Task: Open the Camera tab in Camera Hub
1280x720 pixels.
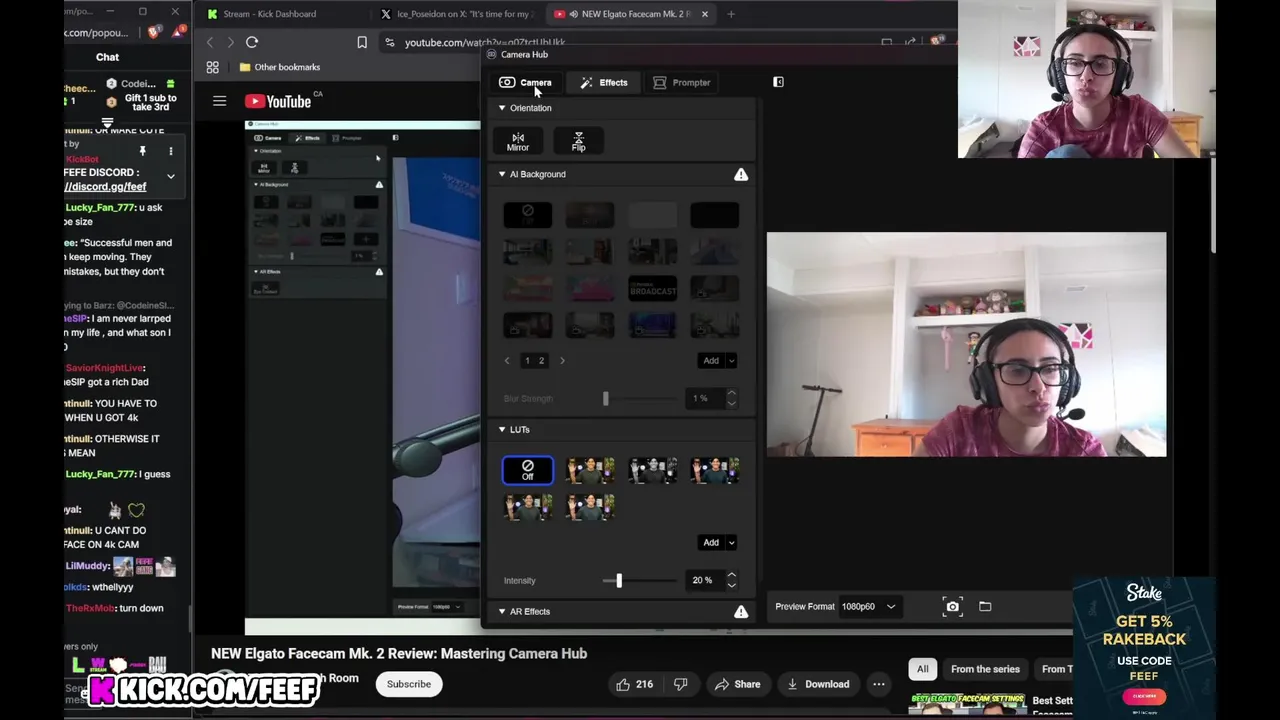Action: point(525,82)
